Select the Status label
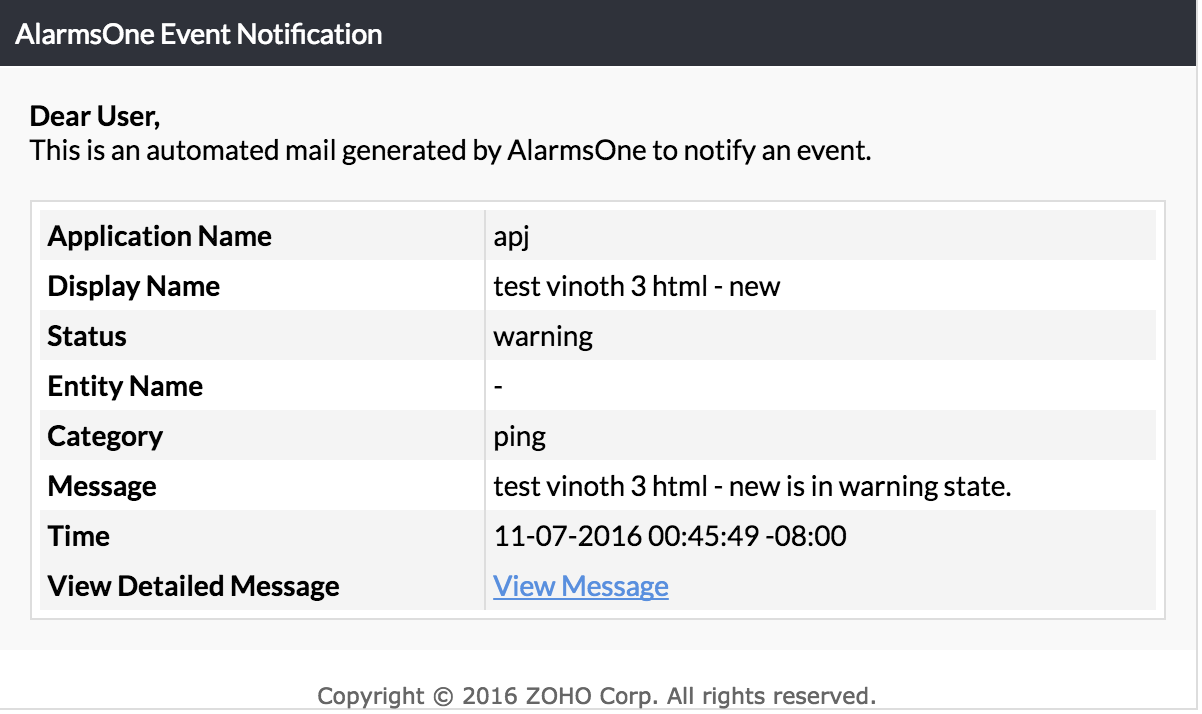 [87, 336]
